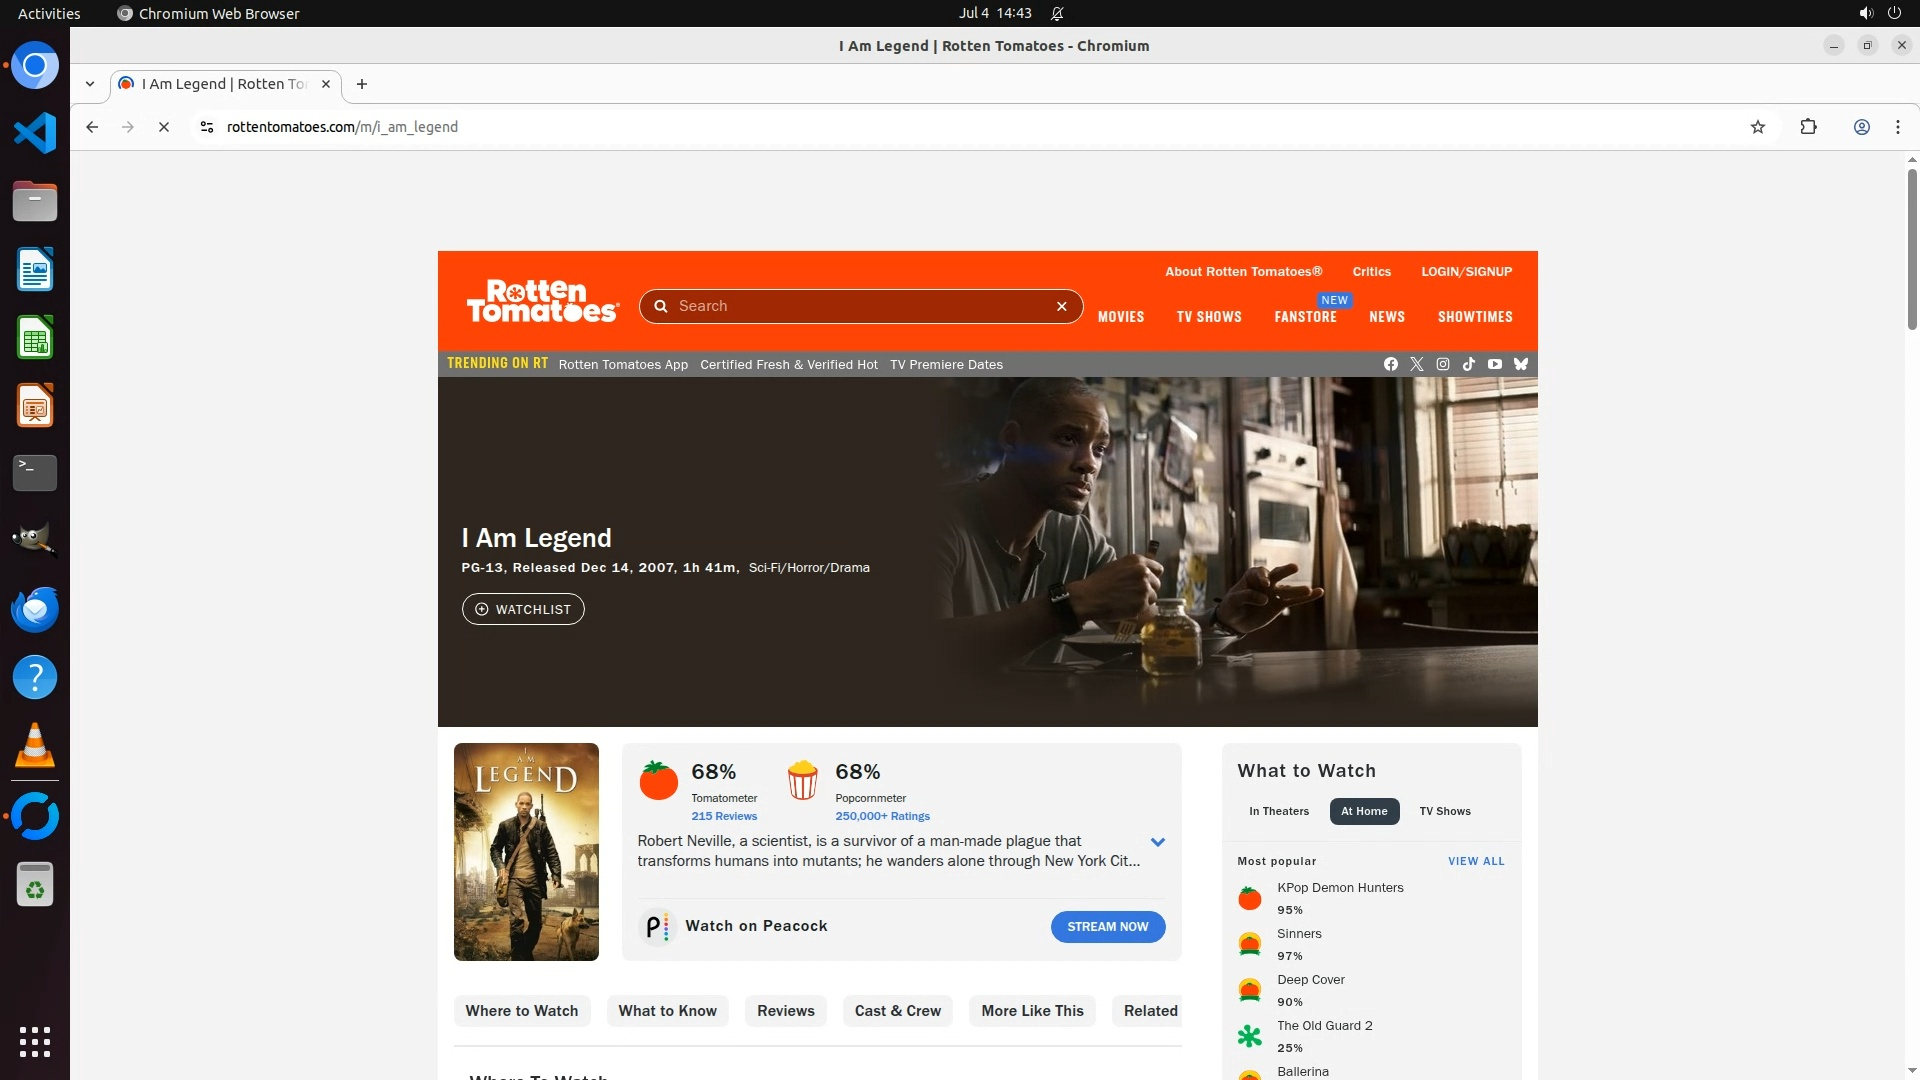
Task: Click the TikTok social icon
Action: tap(1468, 364)
